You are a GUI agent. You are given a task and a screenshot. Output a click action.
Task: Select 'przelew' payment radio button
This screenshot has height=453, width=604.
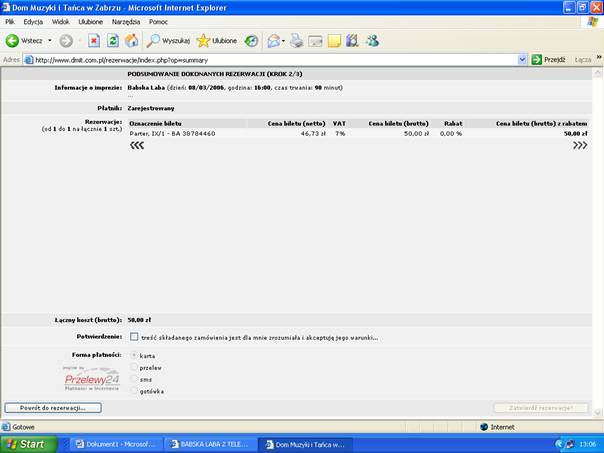click(x=134, y=367)
